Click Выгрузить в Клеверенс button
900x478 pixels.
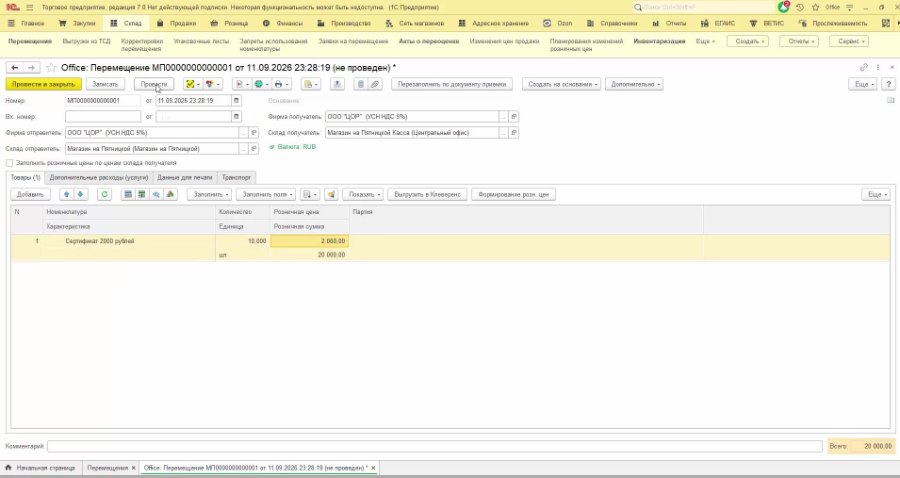(428, 195)
